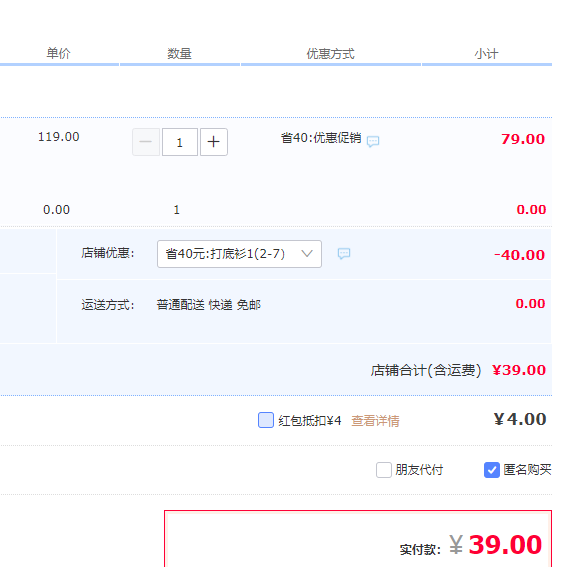This screenshot has width=569, height=567.
Task: Open the 店铺优惠 discount dropdown
Action: [x=239, y=254]
